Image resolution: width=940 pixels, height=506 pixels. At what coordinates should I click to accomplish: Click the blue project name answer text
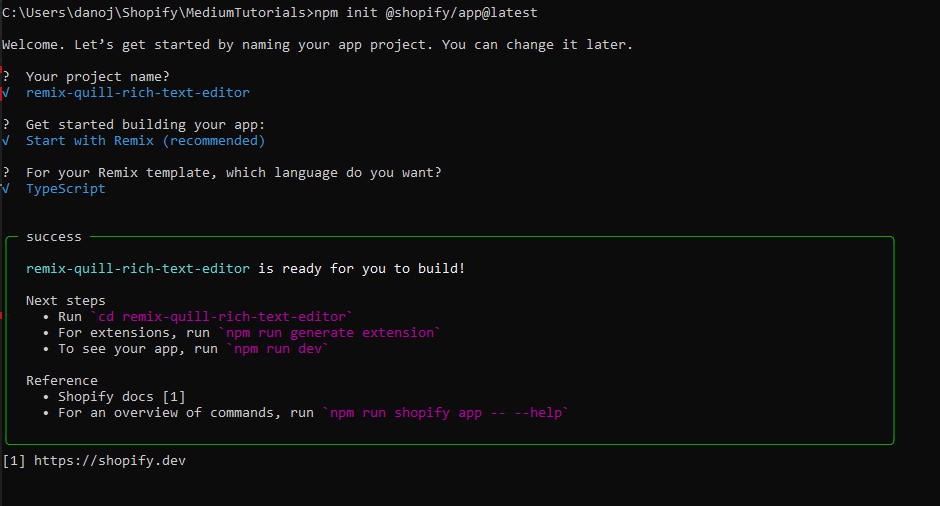pos(138,93)
